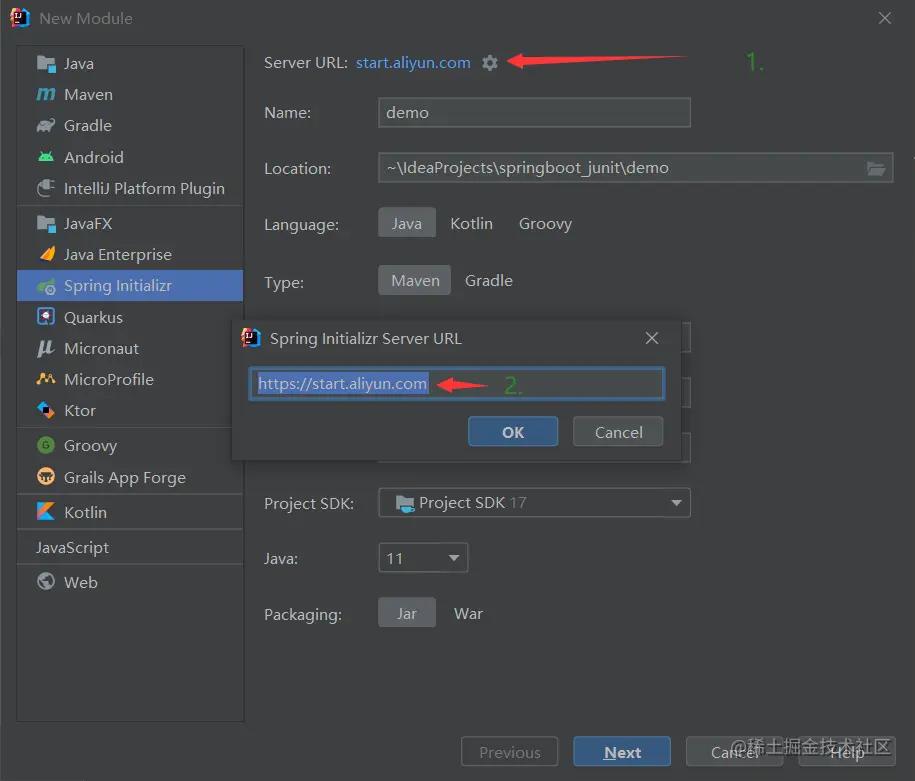The width and height of the screenshot is (915, 781).
Task: Choose Maven as project type
Action: point(415,281)
